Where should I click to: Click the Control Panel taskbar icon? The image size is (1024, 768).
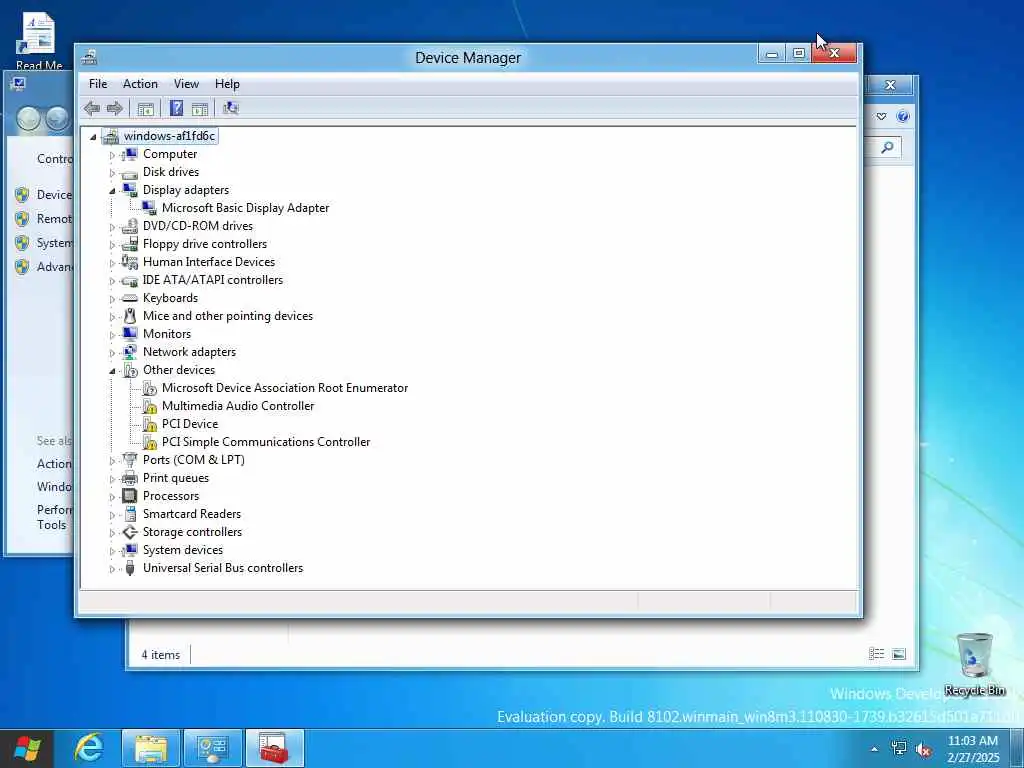[212, 748]
